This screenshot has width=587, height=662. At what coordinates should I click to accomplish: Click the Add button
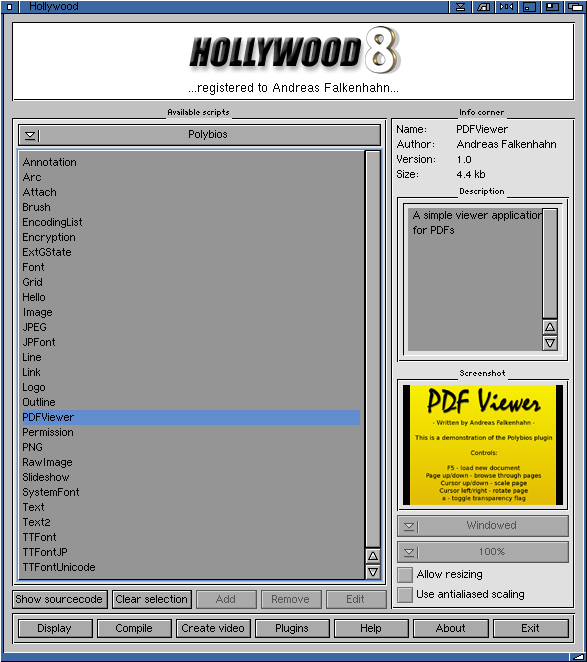pyautogui.click(x=226, y=599)
